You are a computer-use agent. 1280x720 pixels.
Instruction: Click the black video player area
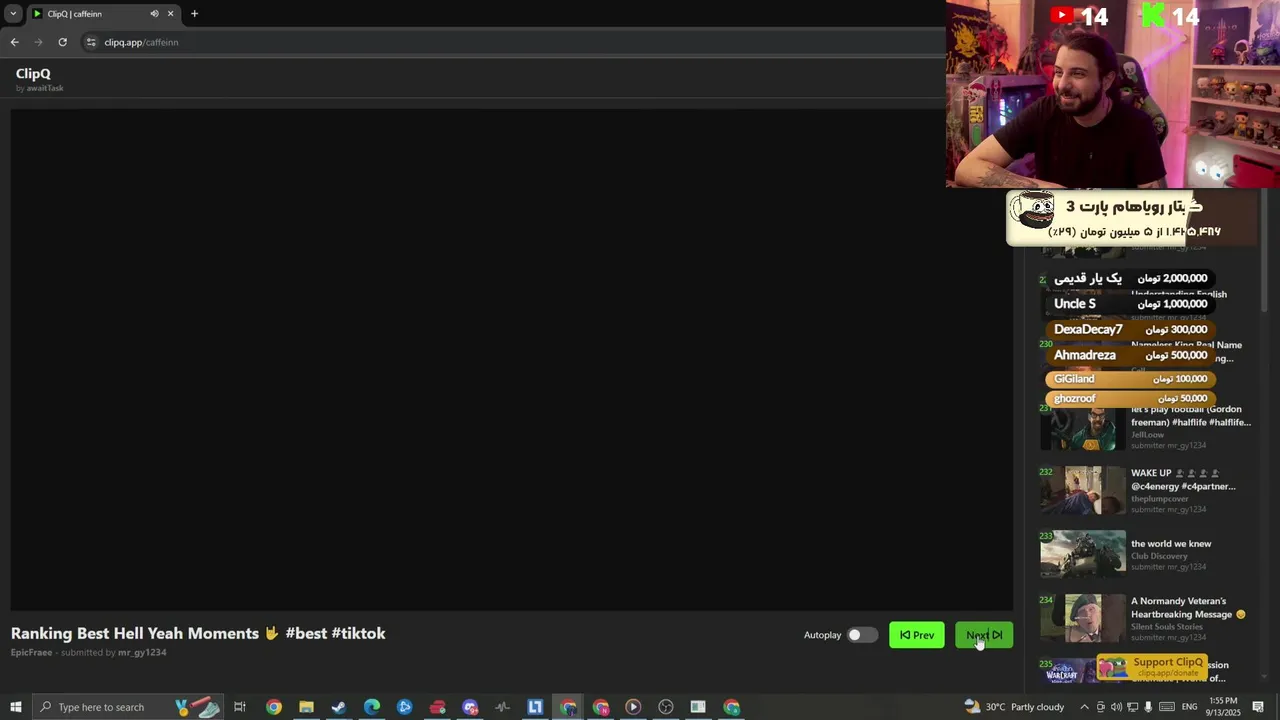point(511,358)
